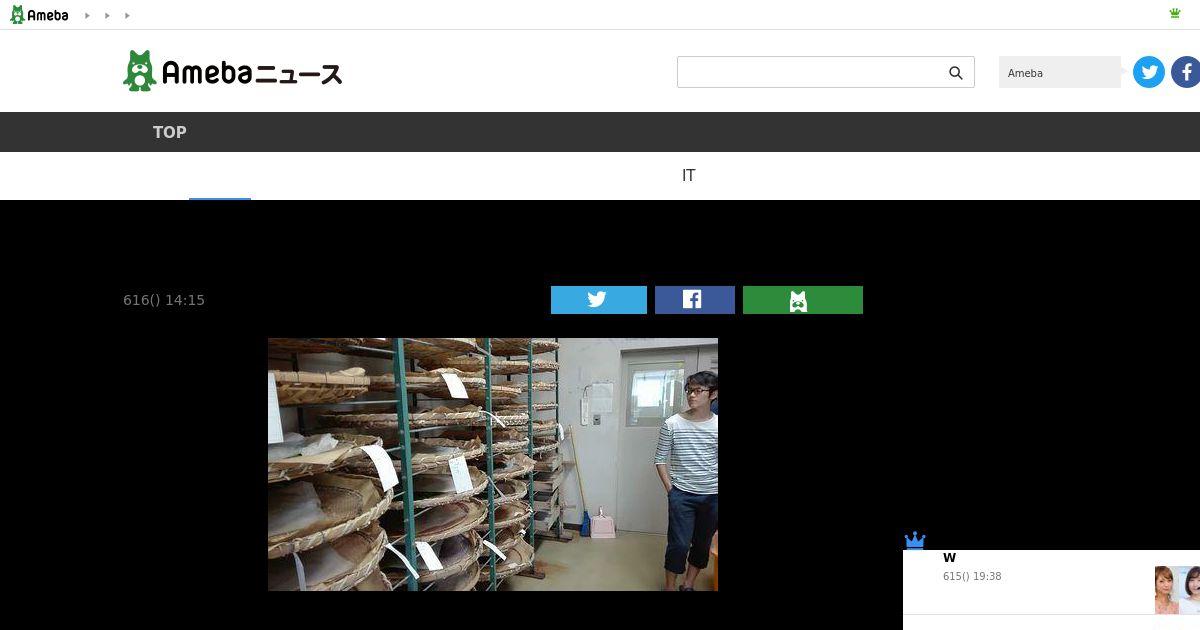Open the ranking article titled W

click(x=949, y=558)
